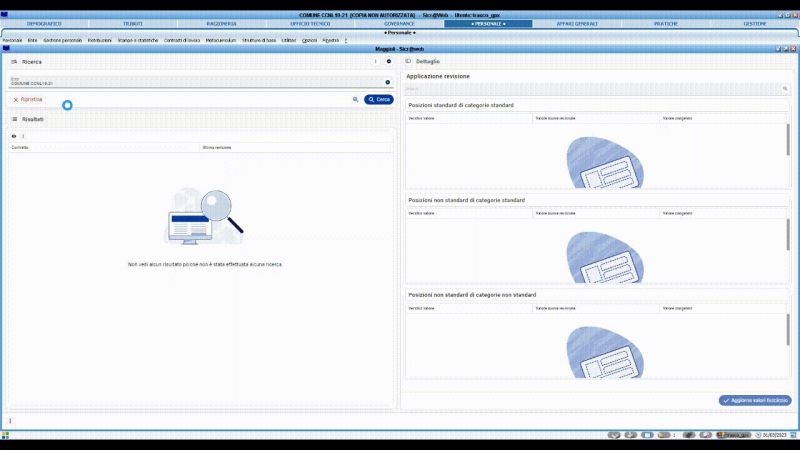Screen dimensions: 800x450
Task: Click the Maggioli window book icon
Action: pos(6,49)
